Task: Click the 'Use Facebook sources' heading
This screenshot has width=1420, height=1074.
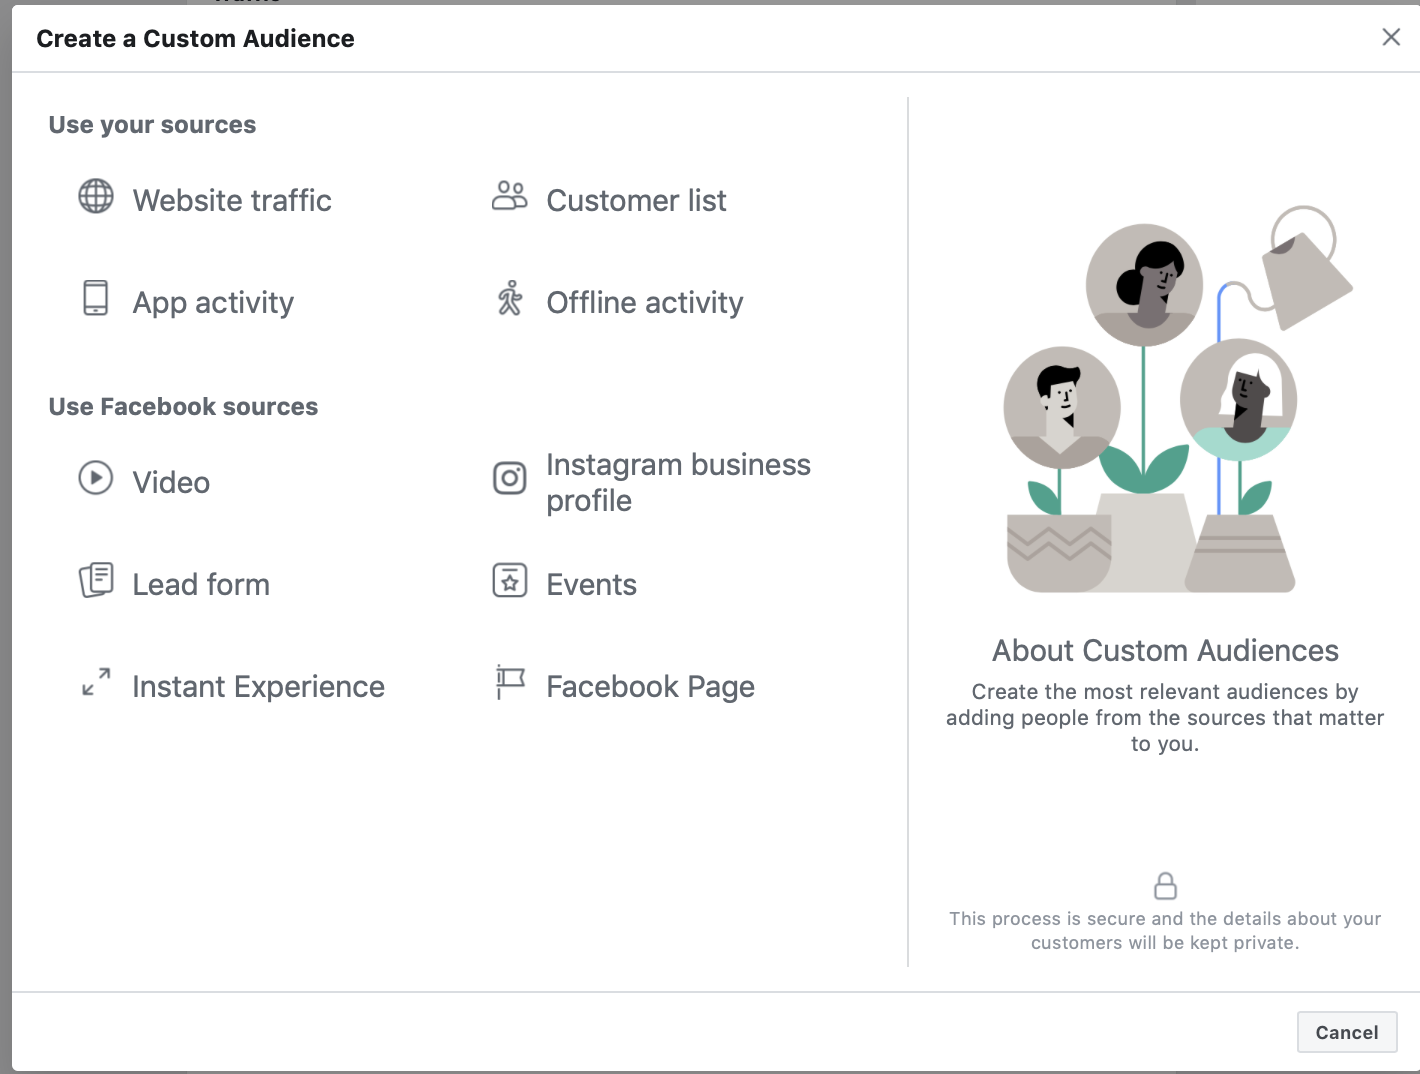Action: pos(183,407)
